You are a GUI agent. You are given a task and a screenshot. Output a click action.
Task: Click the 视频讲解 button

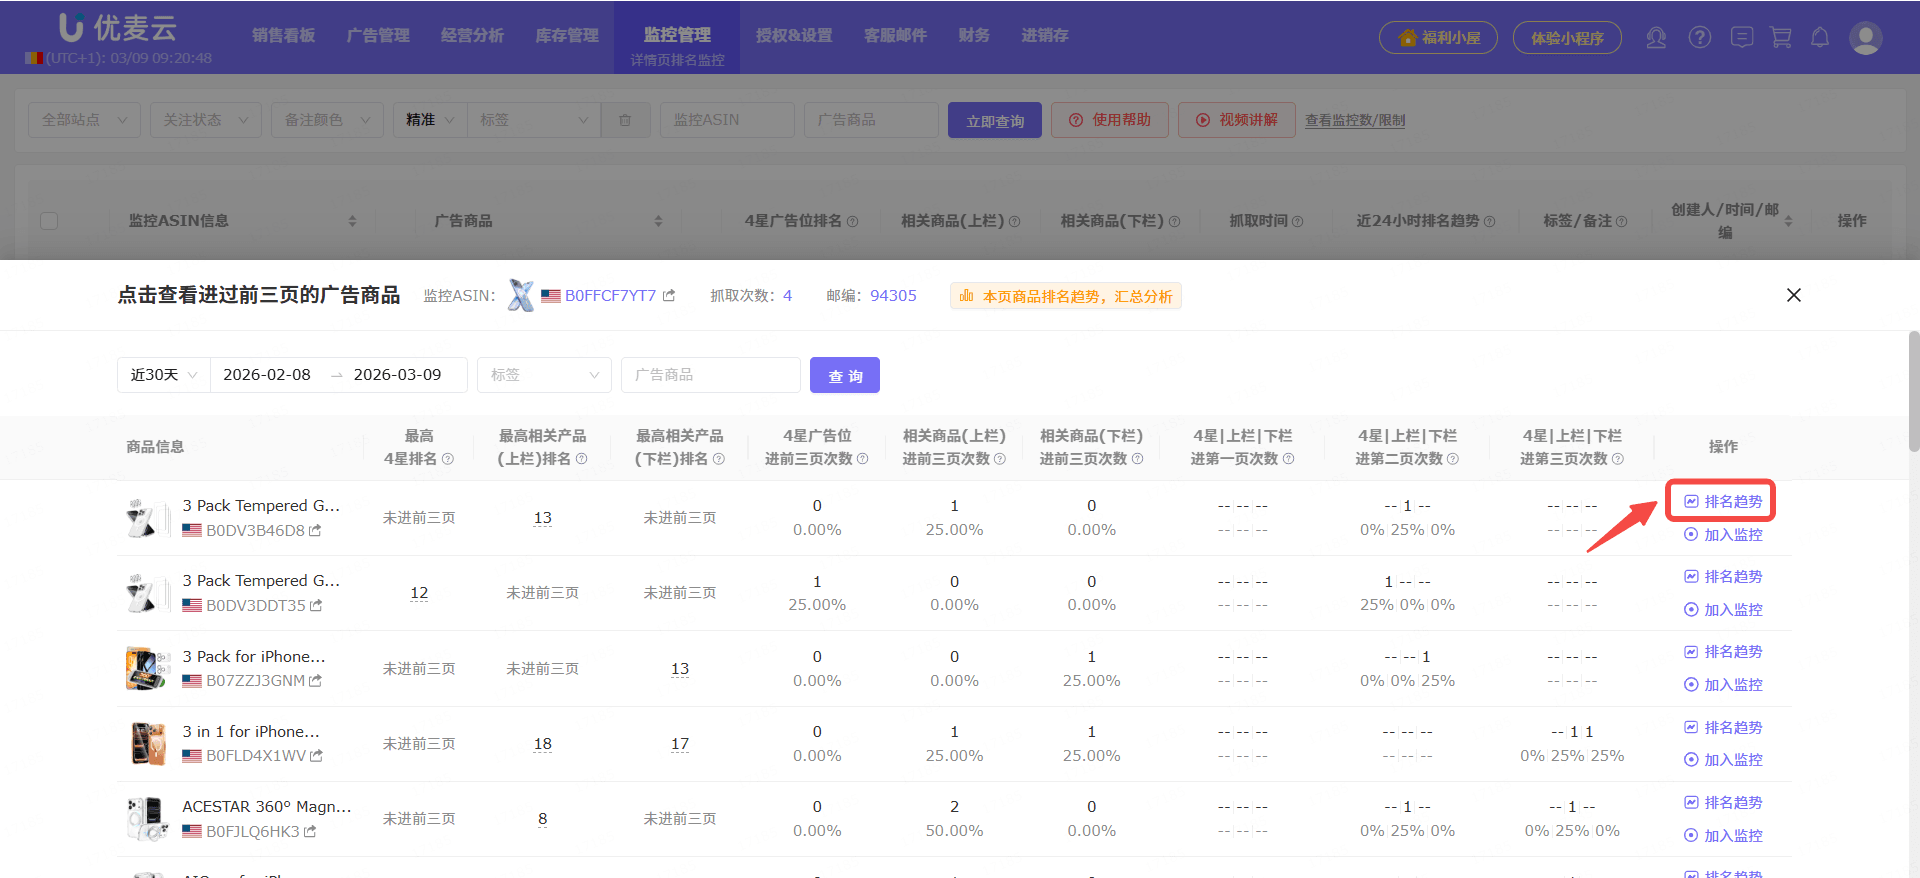point(1237,120)
